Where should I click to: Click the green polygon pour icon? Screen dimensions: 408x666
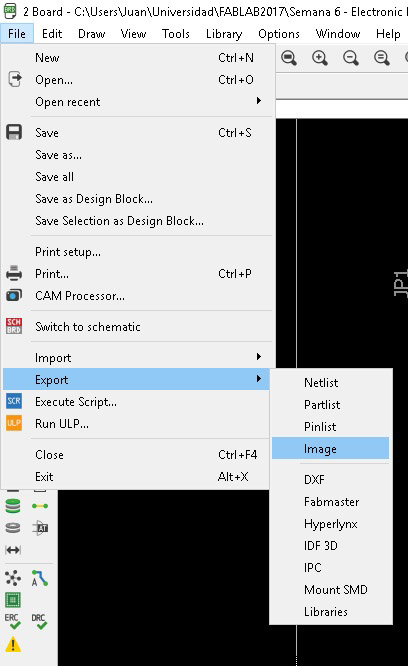point(13,600)
